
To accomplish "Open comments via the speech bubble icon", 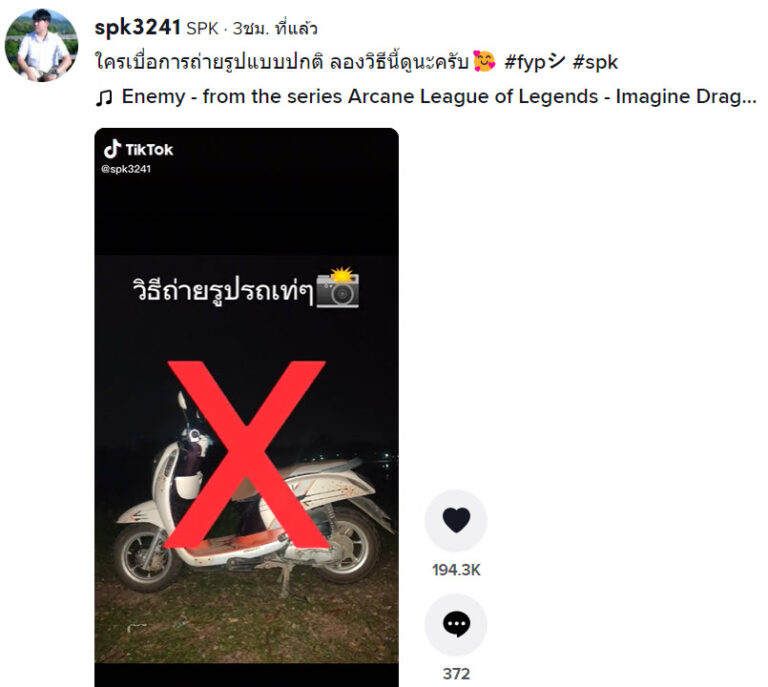I will pyautogui.click(x=456, y=624).
